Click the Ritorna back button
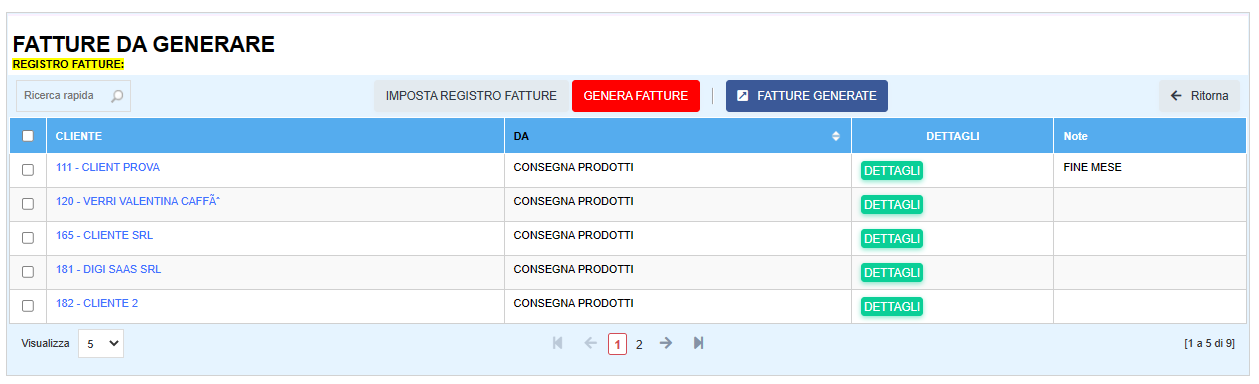Screen dimensions: 1259x384 pos(1199,96)
